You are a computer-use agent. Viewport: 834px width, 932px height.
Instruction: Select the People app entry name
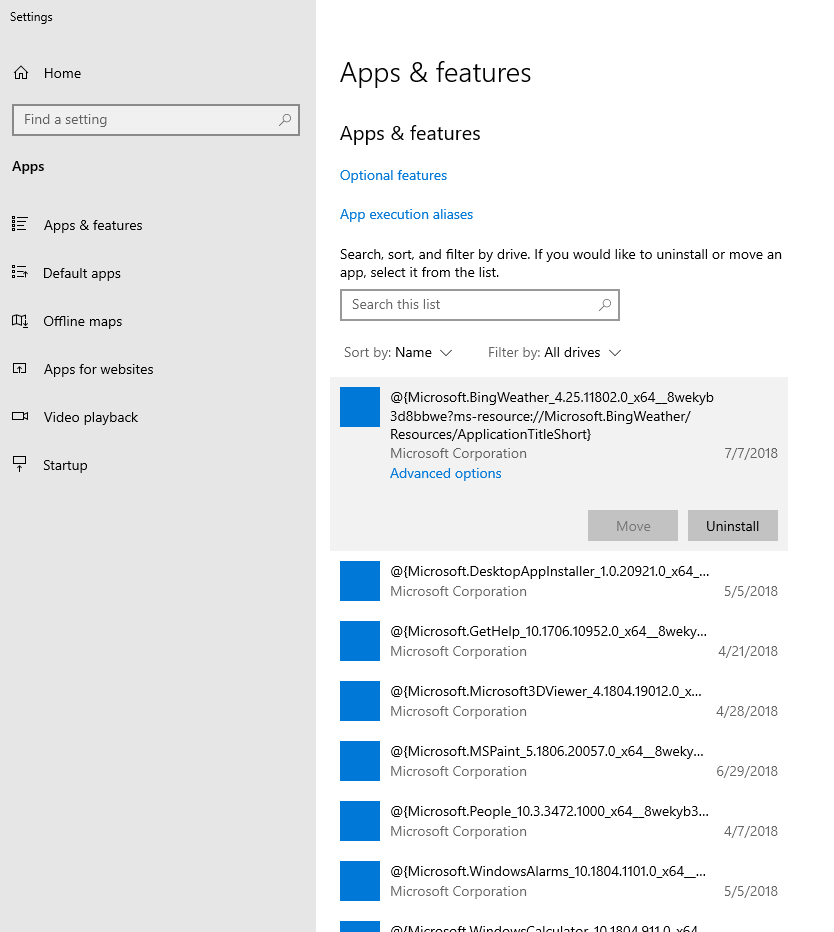point(549,811)
